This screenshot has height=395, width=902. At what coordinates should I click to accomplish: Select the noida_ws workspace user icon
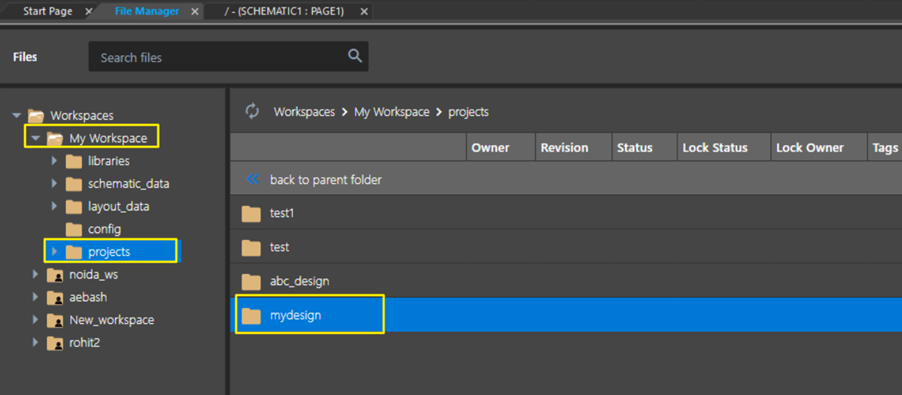pos(54,275)
